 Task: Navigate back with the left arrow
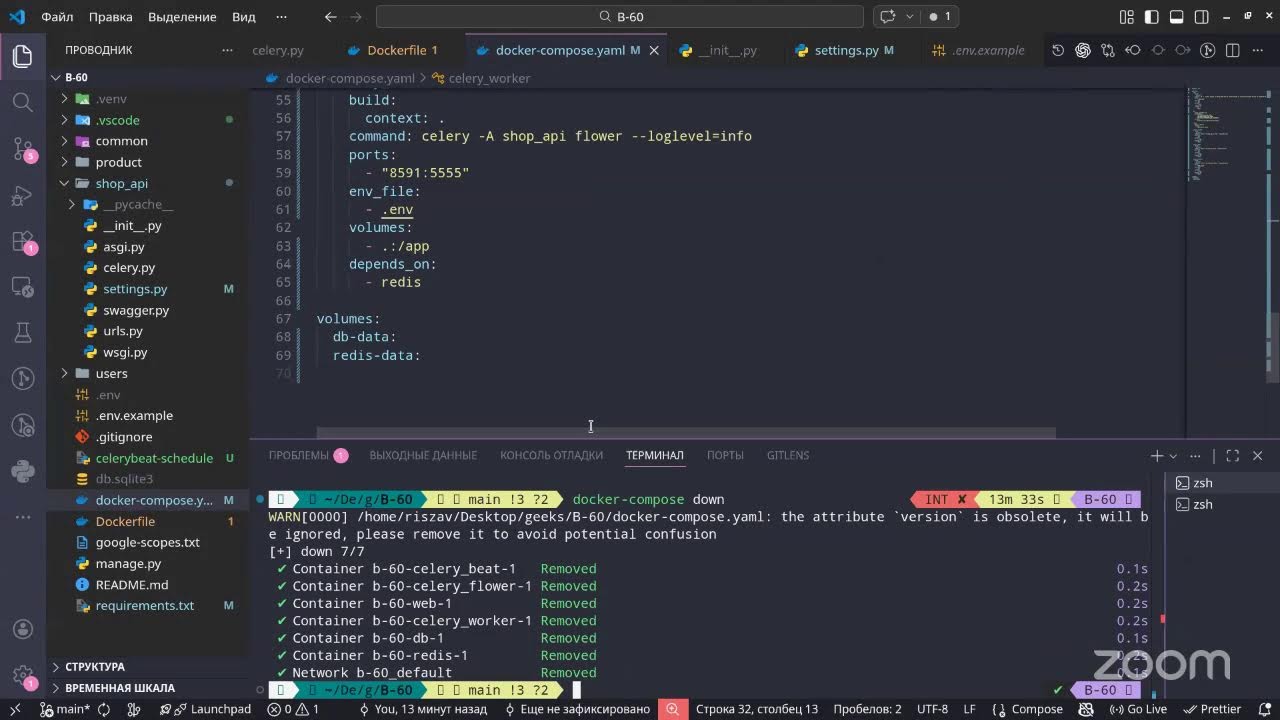331,16
